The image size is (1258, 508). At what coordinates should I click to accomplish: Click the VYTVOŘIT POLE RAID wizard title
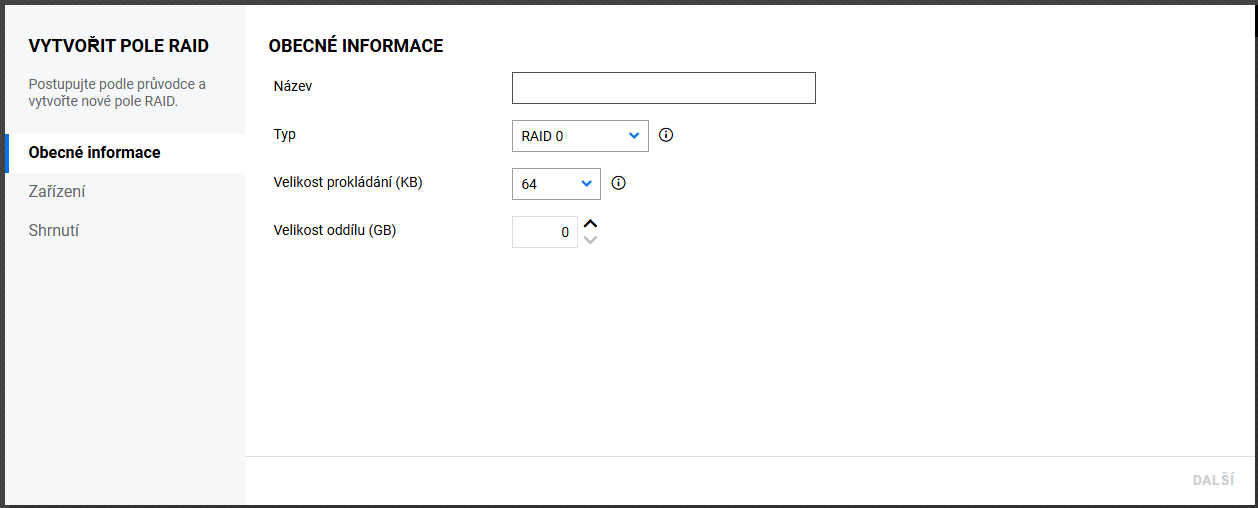119,46
